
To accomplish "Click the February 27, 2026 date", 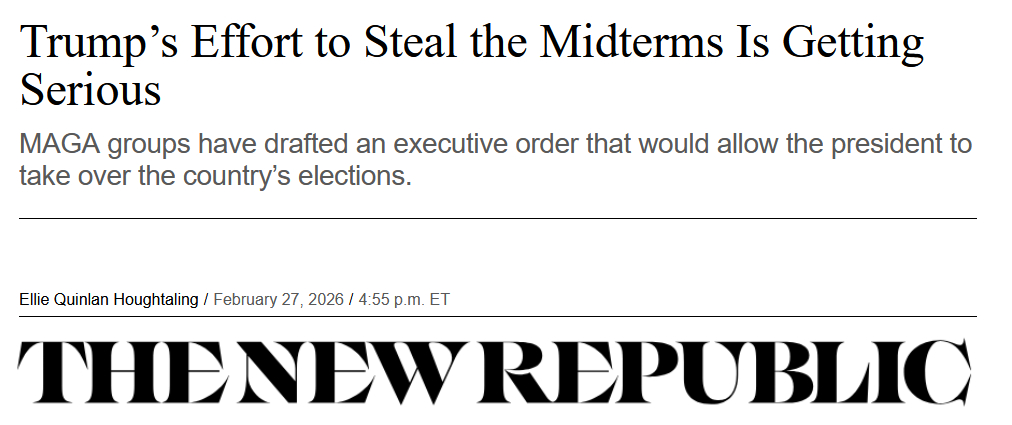I will (x=278, y=300).
